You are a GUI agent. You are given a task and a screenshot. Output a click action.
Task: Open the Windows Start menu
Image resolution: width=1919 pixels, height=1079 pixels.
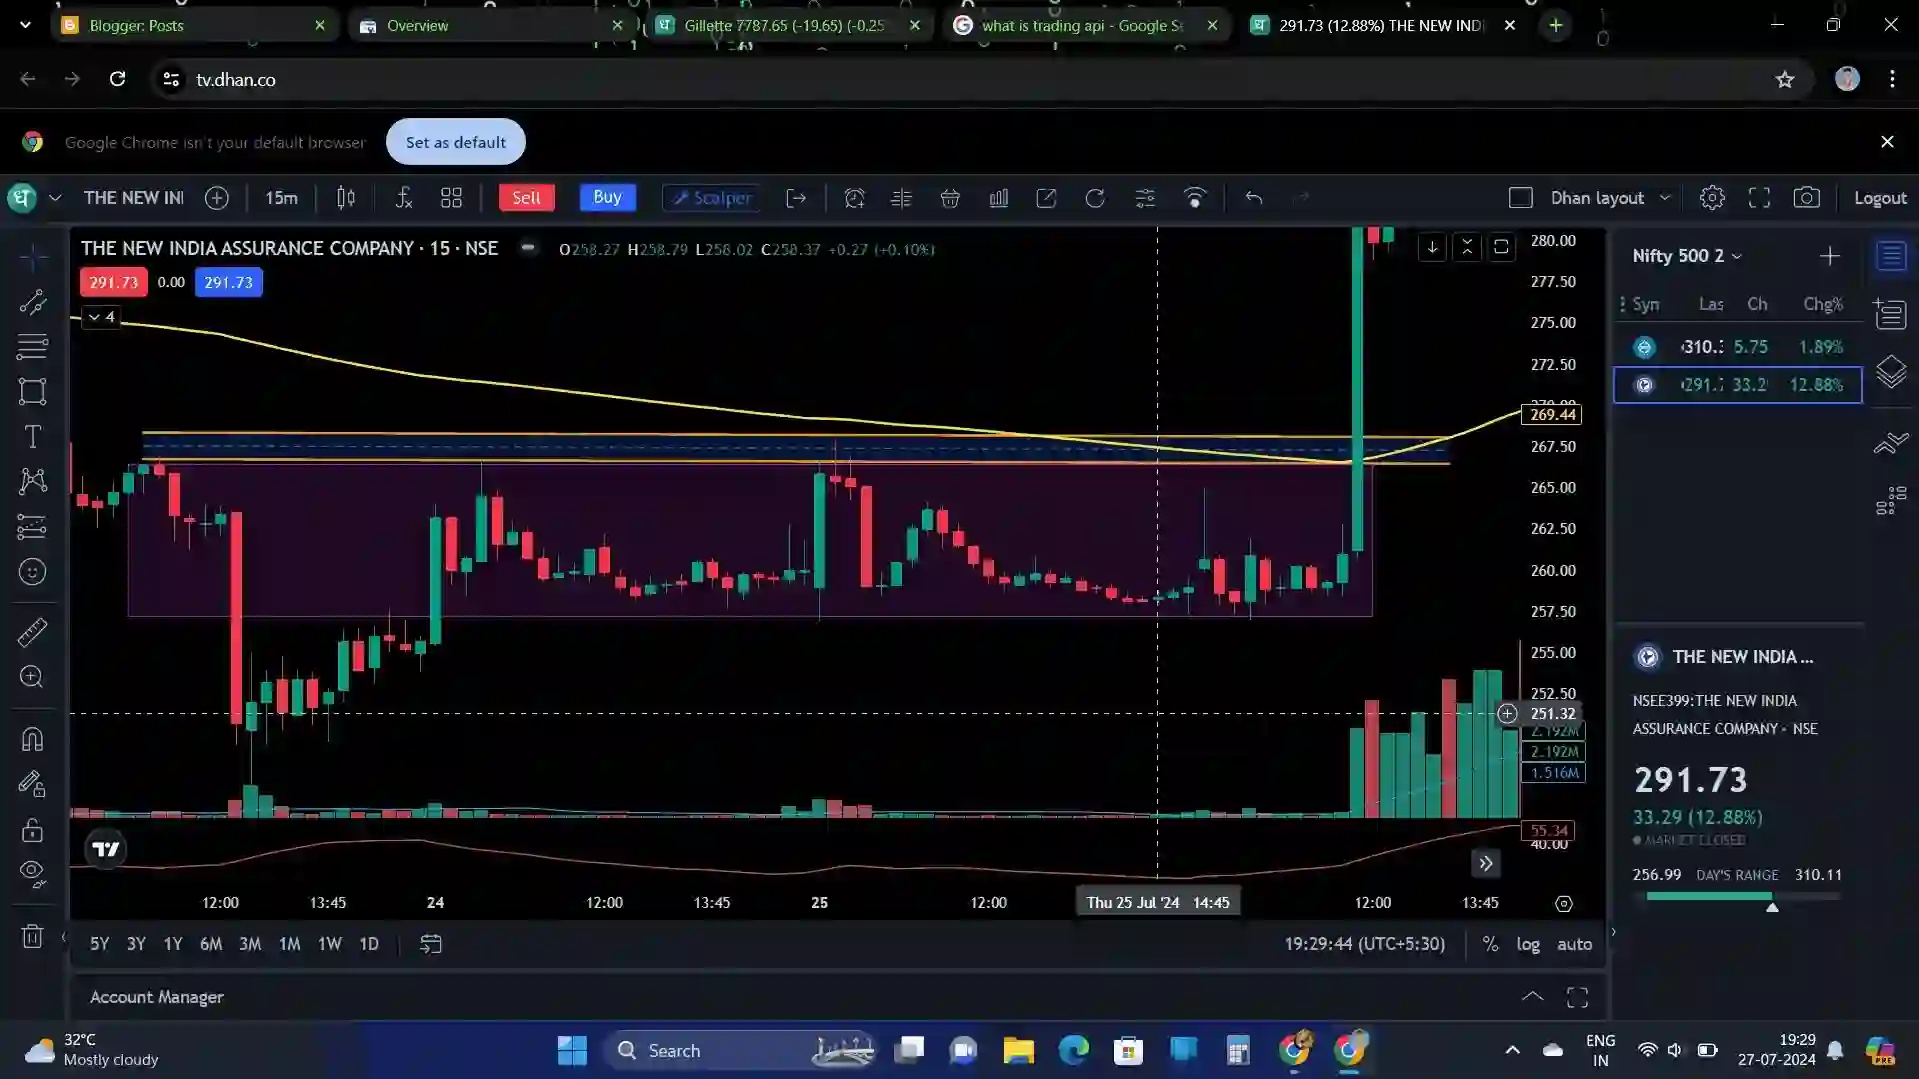click(x=572, y=1050)
